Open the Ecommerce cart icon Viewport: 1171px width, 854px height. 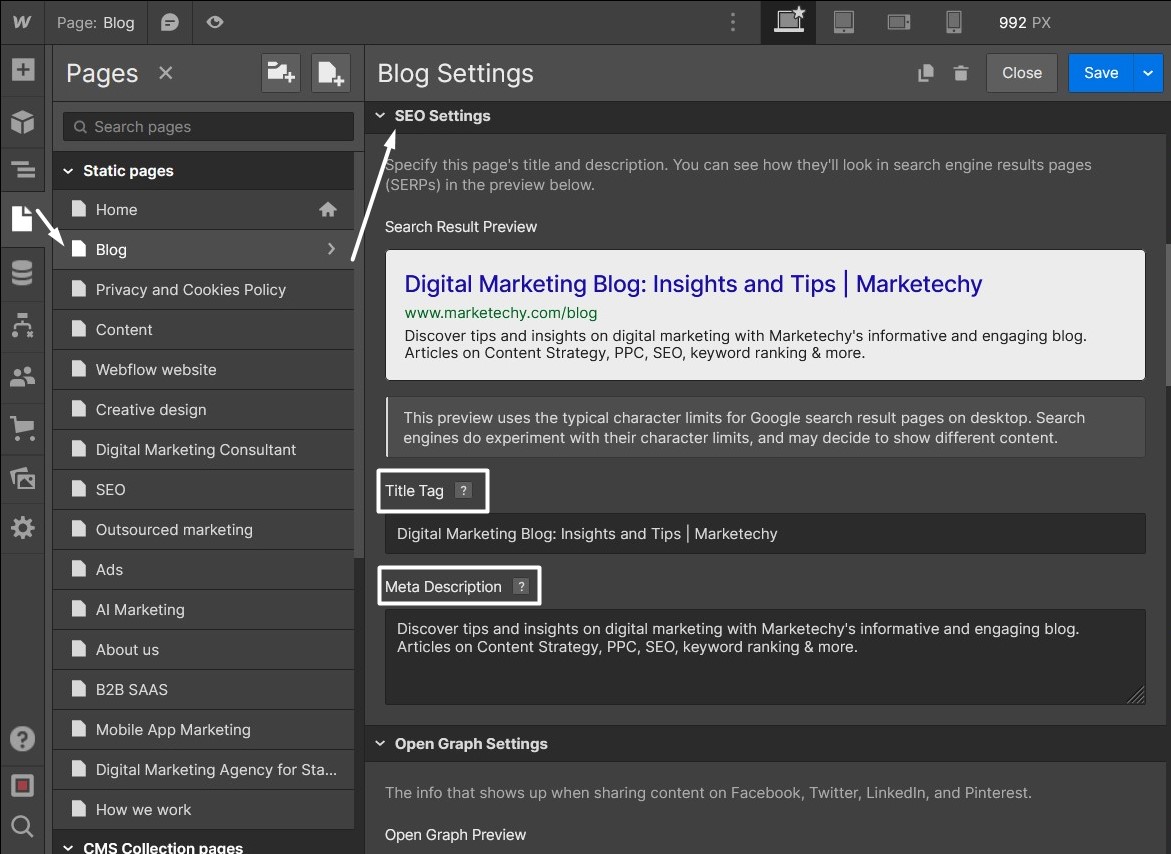22,429
